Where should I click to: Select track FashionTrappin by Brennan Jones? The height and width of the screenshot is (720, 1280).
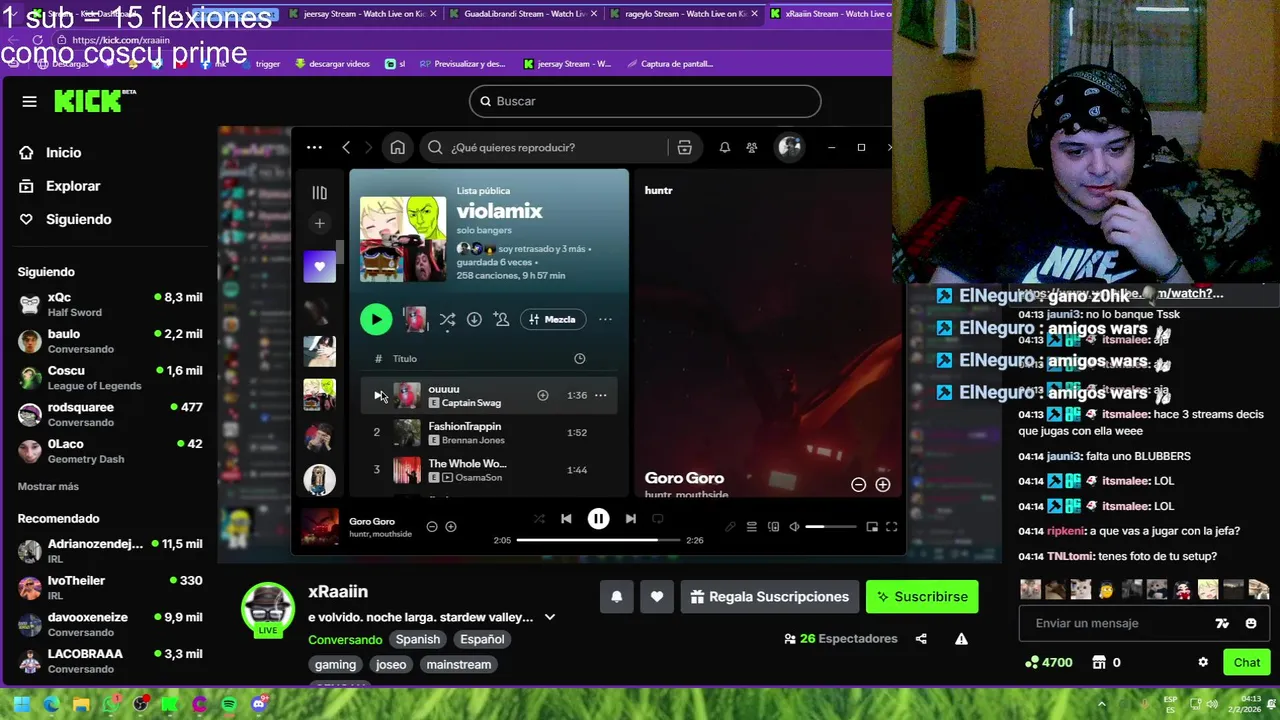pos(489,433)
